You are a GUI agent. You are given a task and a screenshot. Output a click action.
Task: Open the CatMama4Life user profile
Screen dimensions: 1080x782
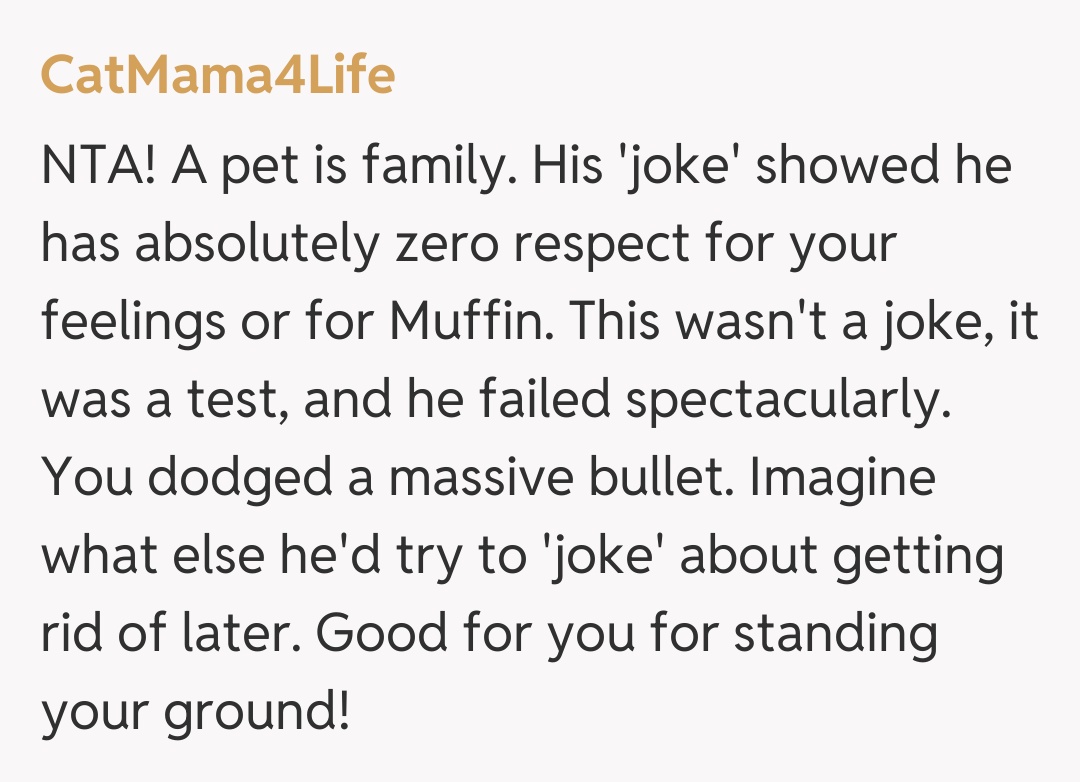click(x=217, y=75)
